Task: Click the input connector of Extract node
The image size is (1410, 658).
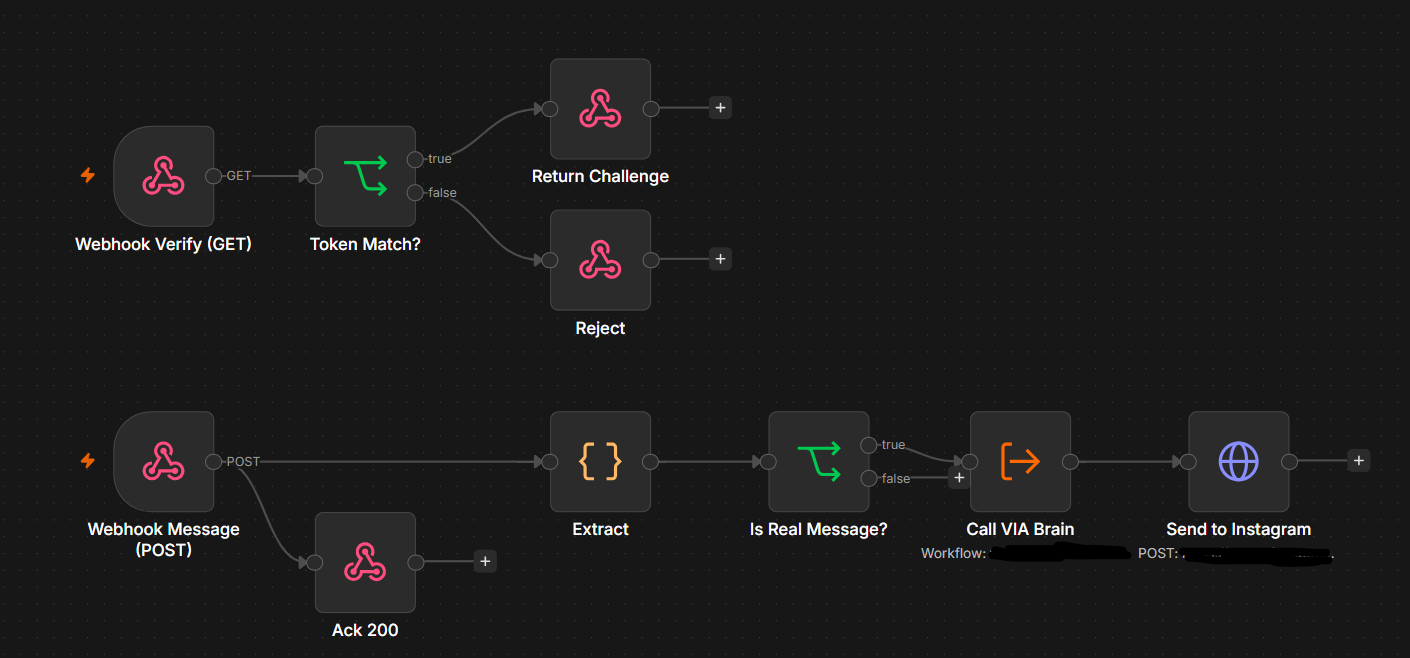Action: pyautogui.click(x=550, y=461)
